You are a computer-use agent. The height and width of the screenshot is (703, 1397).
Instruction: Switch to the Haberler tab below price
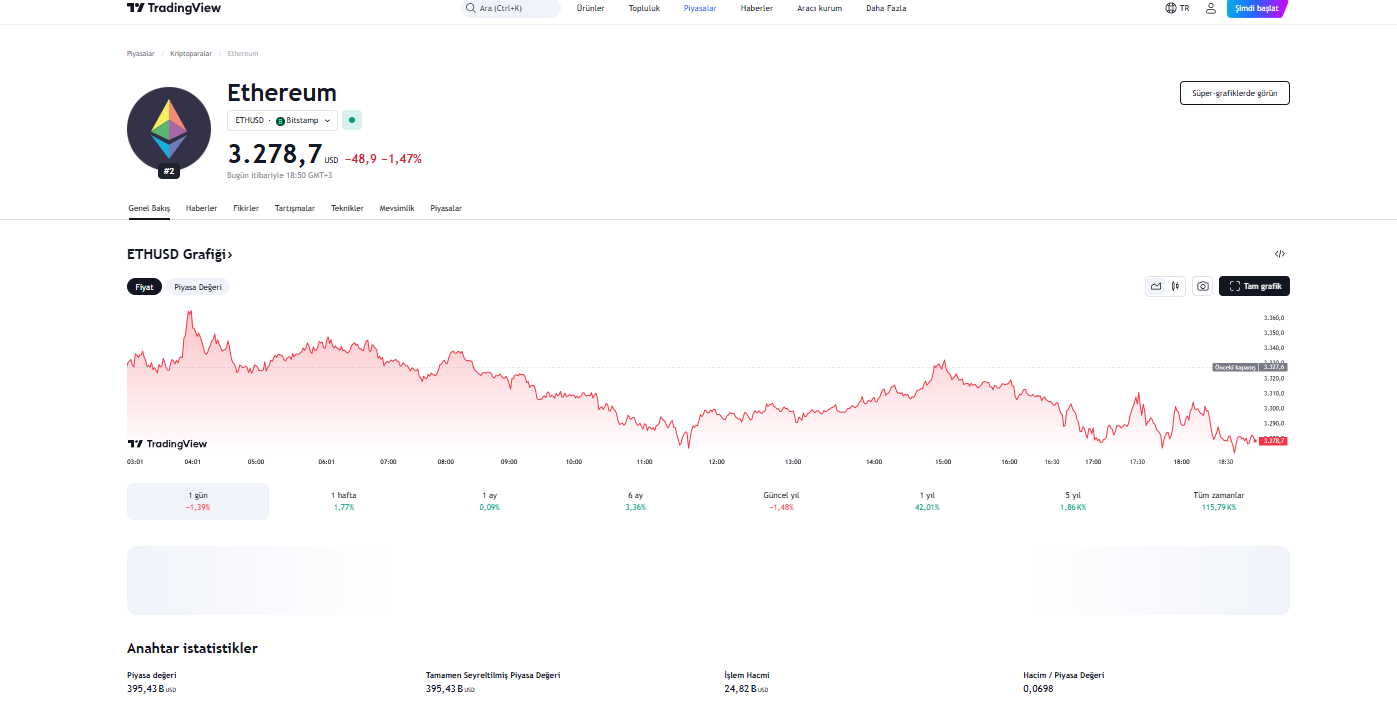(202, 208)
